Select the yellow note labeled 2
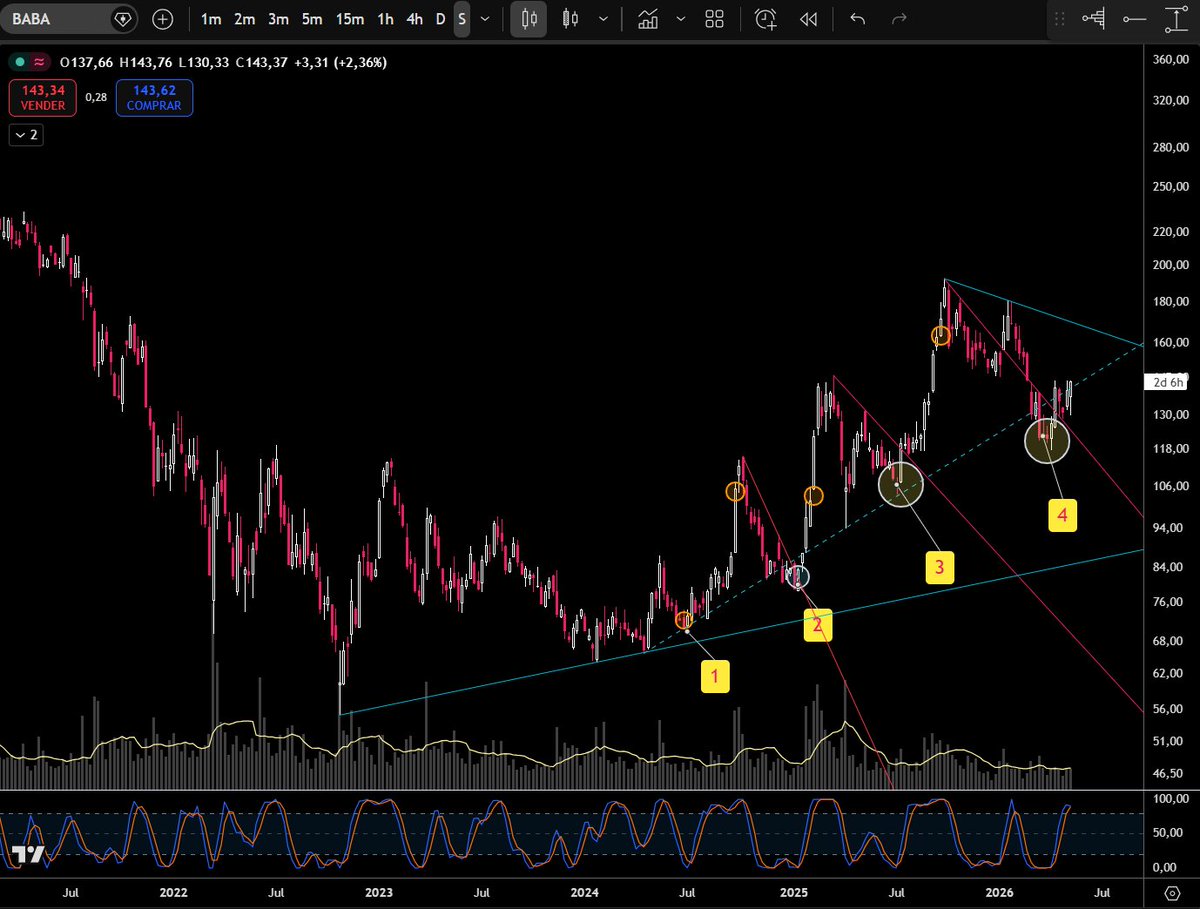This screenshot has width=1200, height=909. [818, 625]
